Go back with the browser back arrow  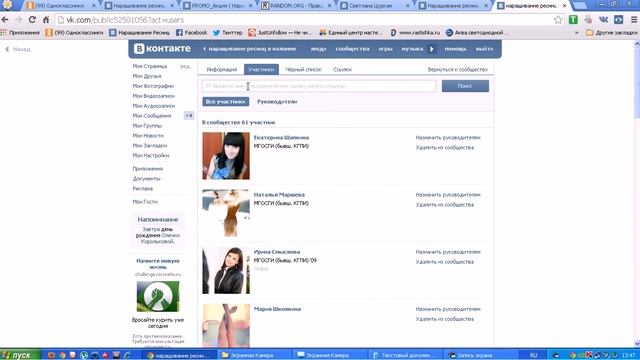(5, 20)
